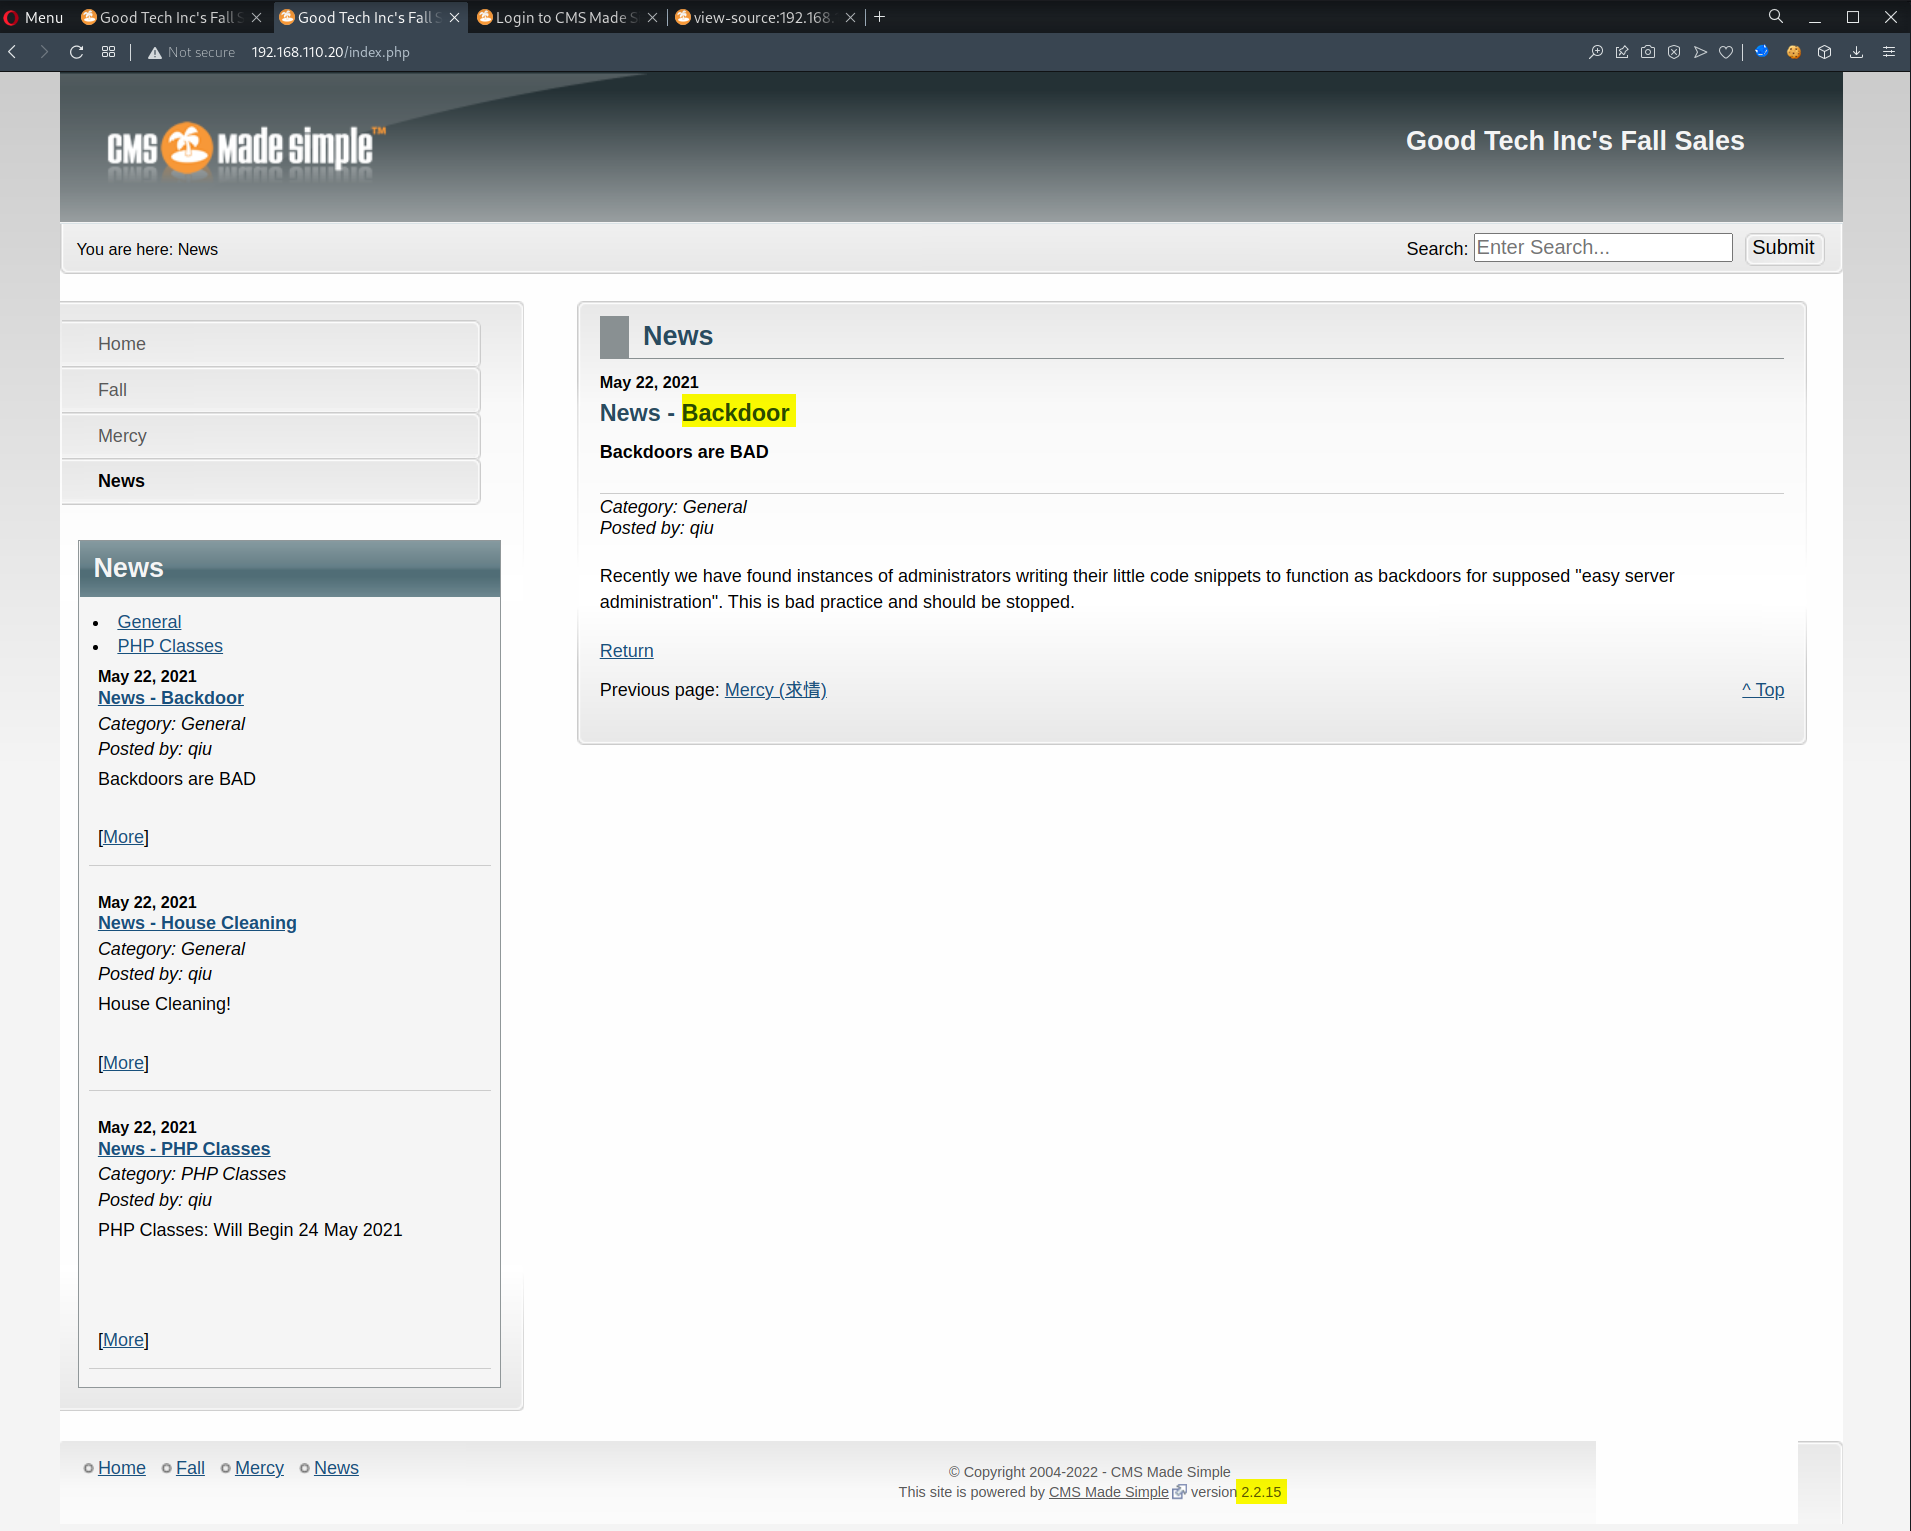Open Mercy in the sidebar menu
The width and height of the screenshot is (1911, 1531).
pos(270,436)
